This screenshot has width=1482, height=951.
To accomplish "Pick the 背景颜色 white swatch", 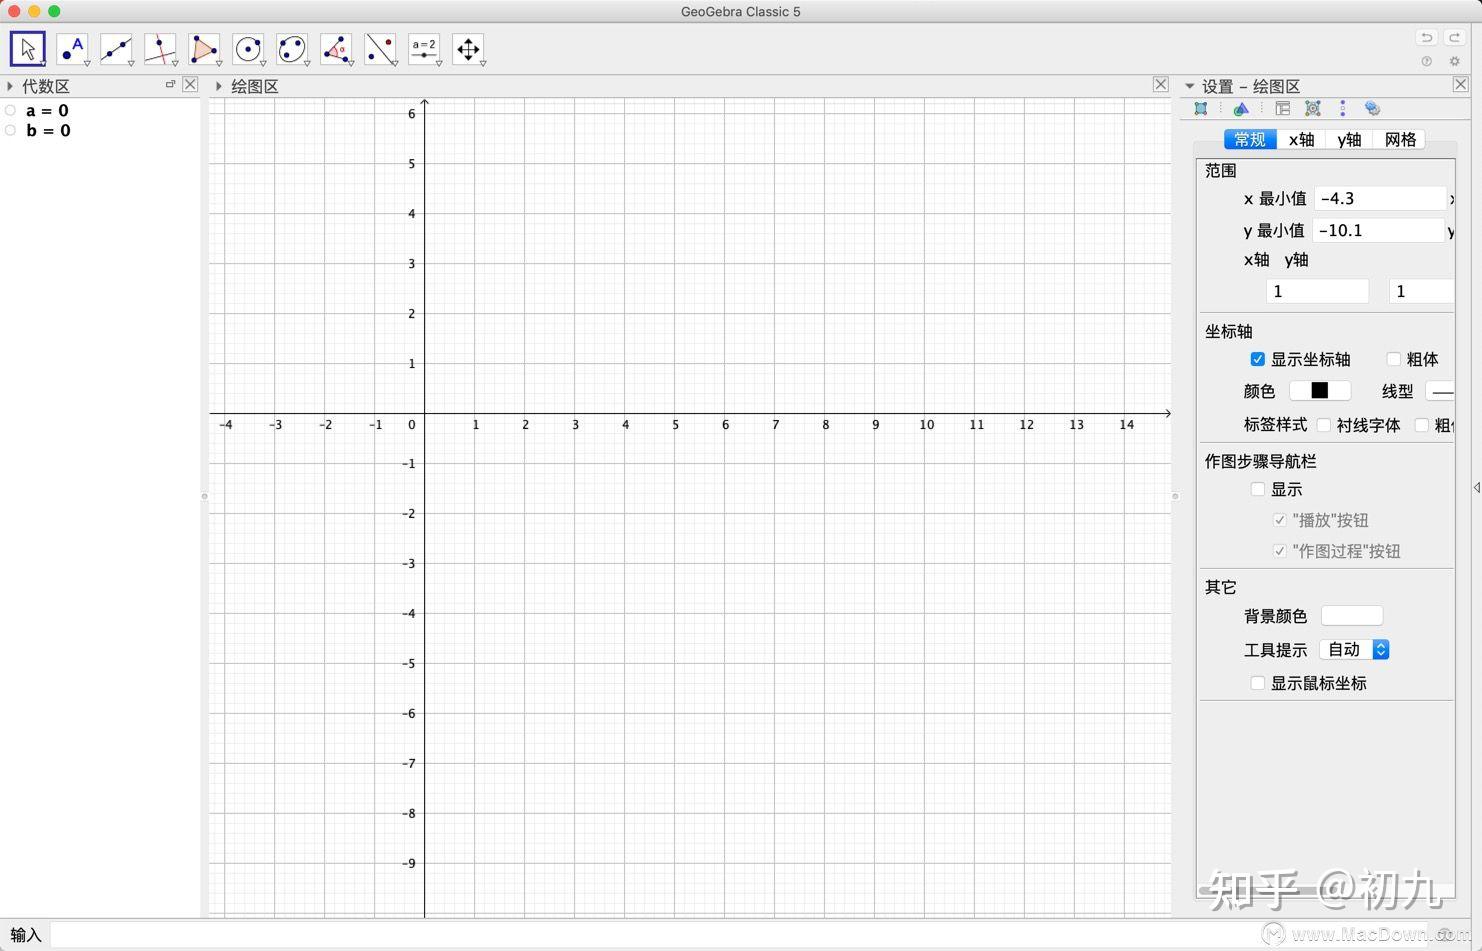I will click(x=1352, y=616).
